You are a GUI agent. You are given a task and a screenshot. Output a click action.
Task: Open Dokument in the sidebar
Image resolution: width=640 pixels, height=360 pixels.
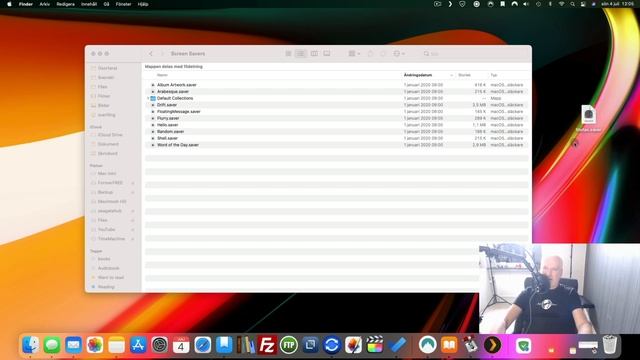point(108,144)
